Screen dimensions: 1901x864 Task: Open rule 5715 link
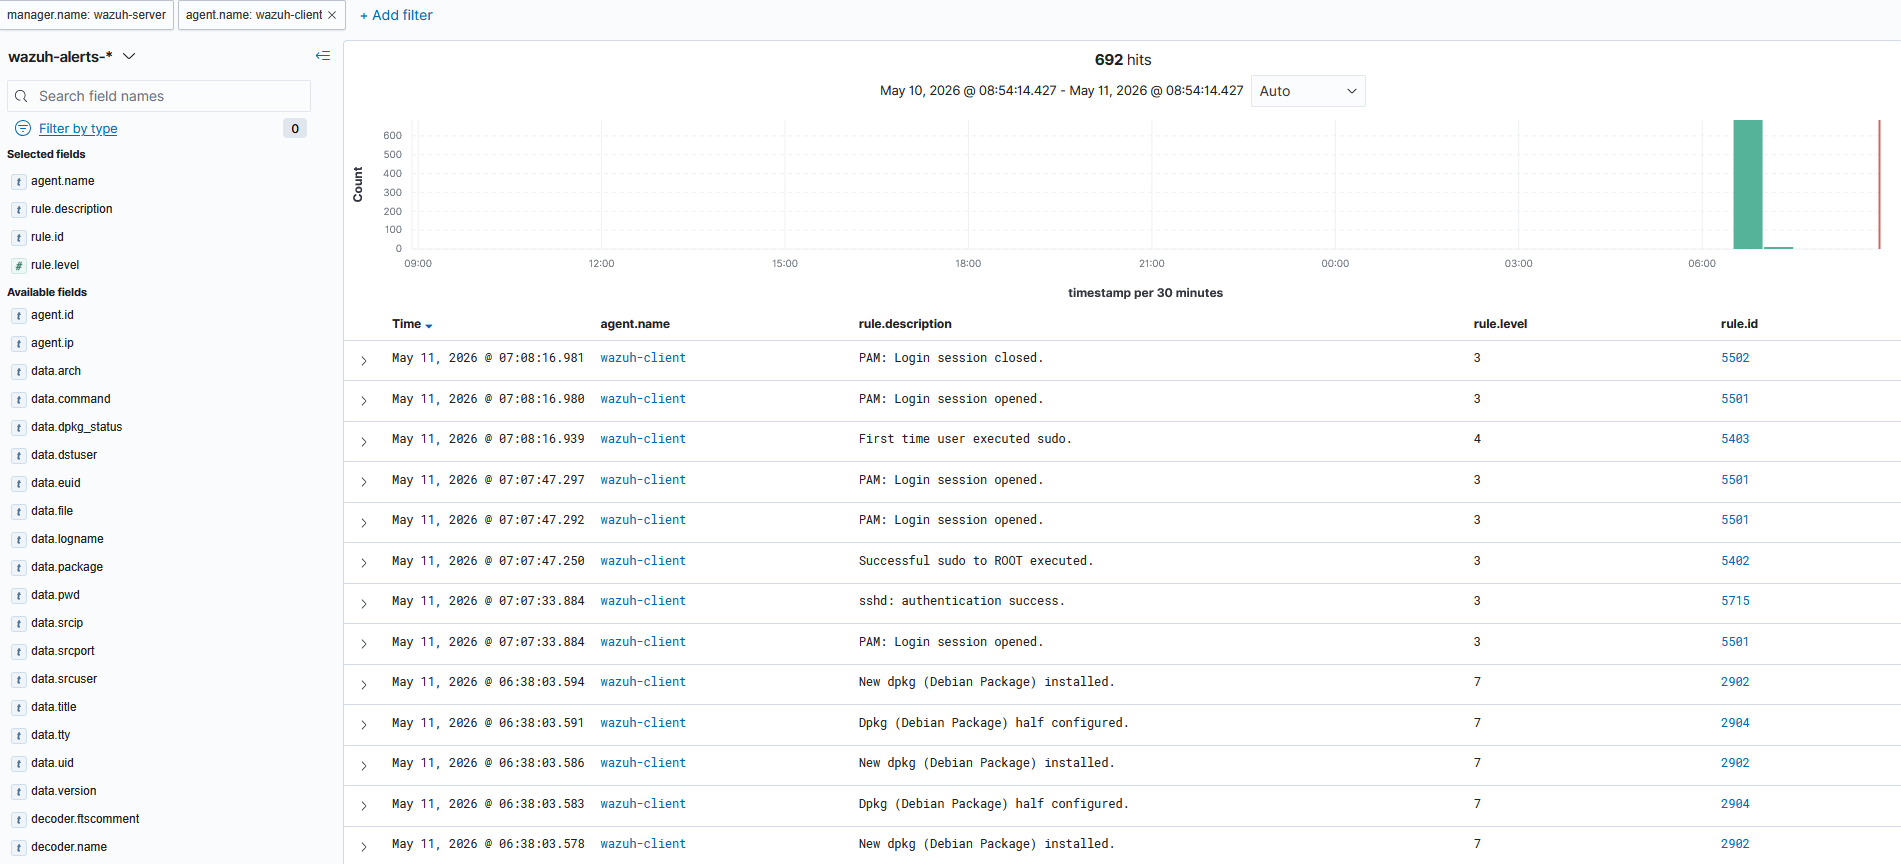click(x=1735, y=601)
